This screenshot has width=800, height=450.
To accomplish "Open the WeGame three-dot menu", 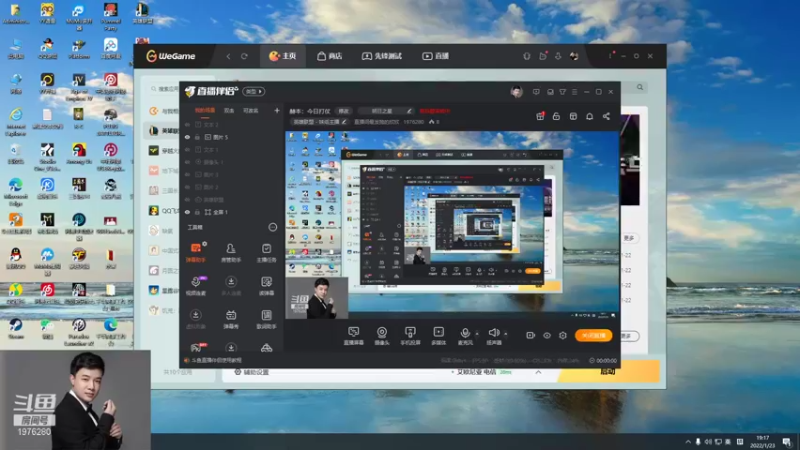I will pyautogui.click(x=610, y=56).
